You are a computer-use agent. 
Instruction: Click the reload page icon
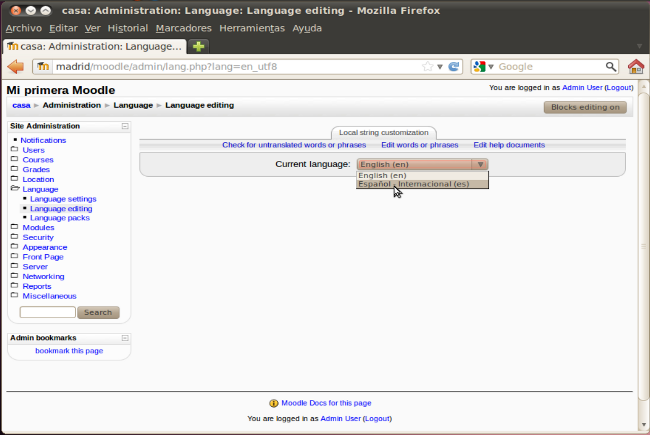[454, 67]
